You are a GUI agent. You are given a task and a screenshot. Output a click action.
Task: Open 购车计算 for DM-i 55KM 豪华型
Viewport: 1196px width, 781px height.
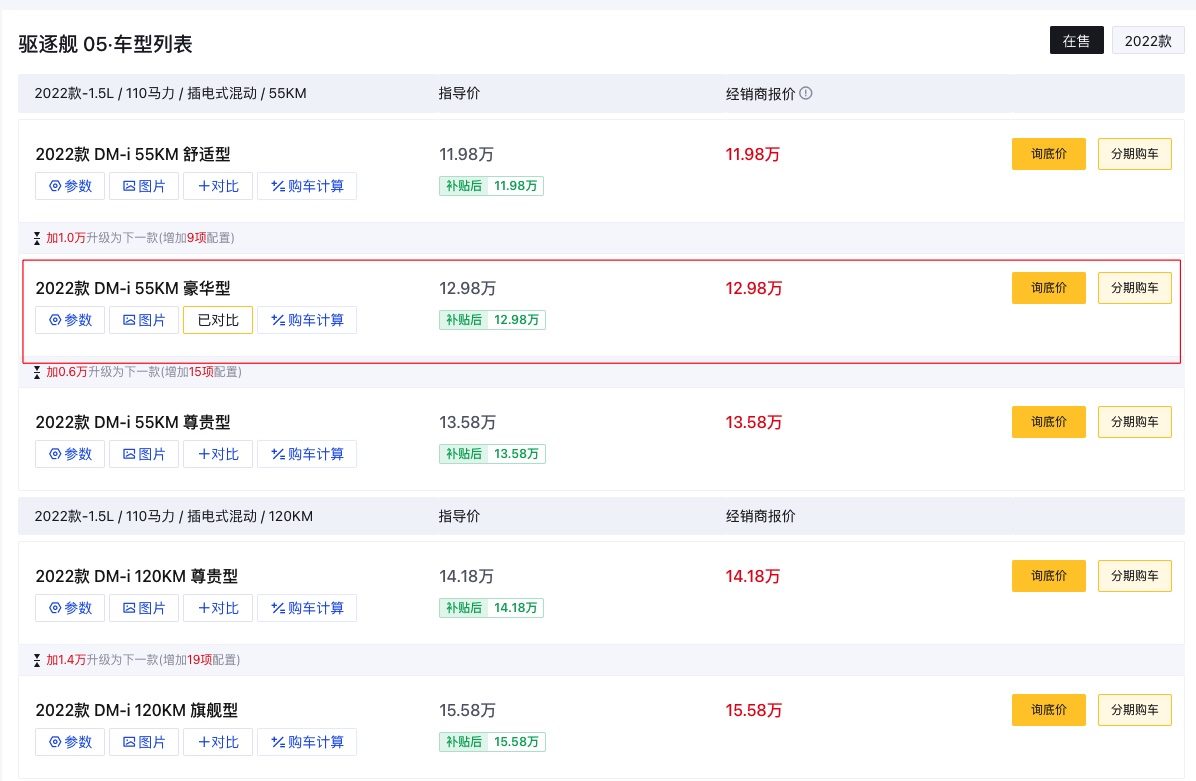[307, 320]
